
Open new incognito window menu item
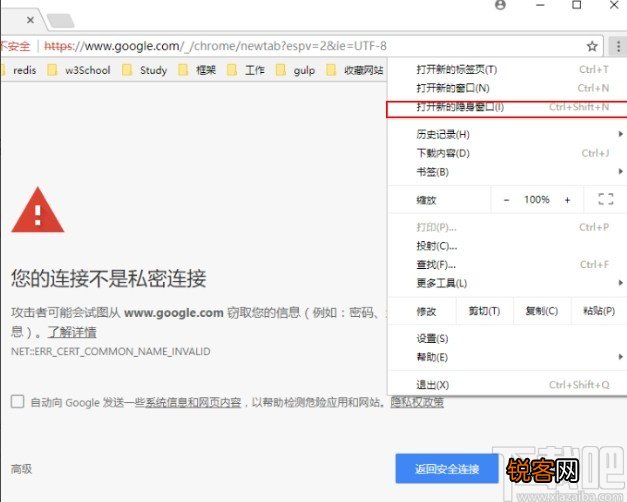tap(507, 109)
